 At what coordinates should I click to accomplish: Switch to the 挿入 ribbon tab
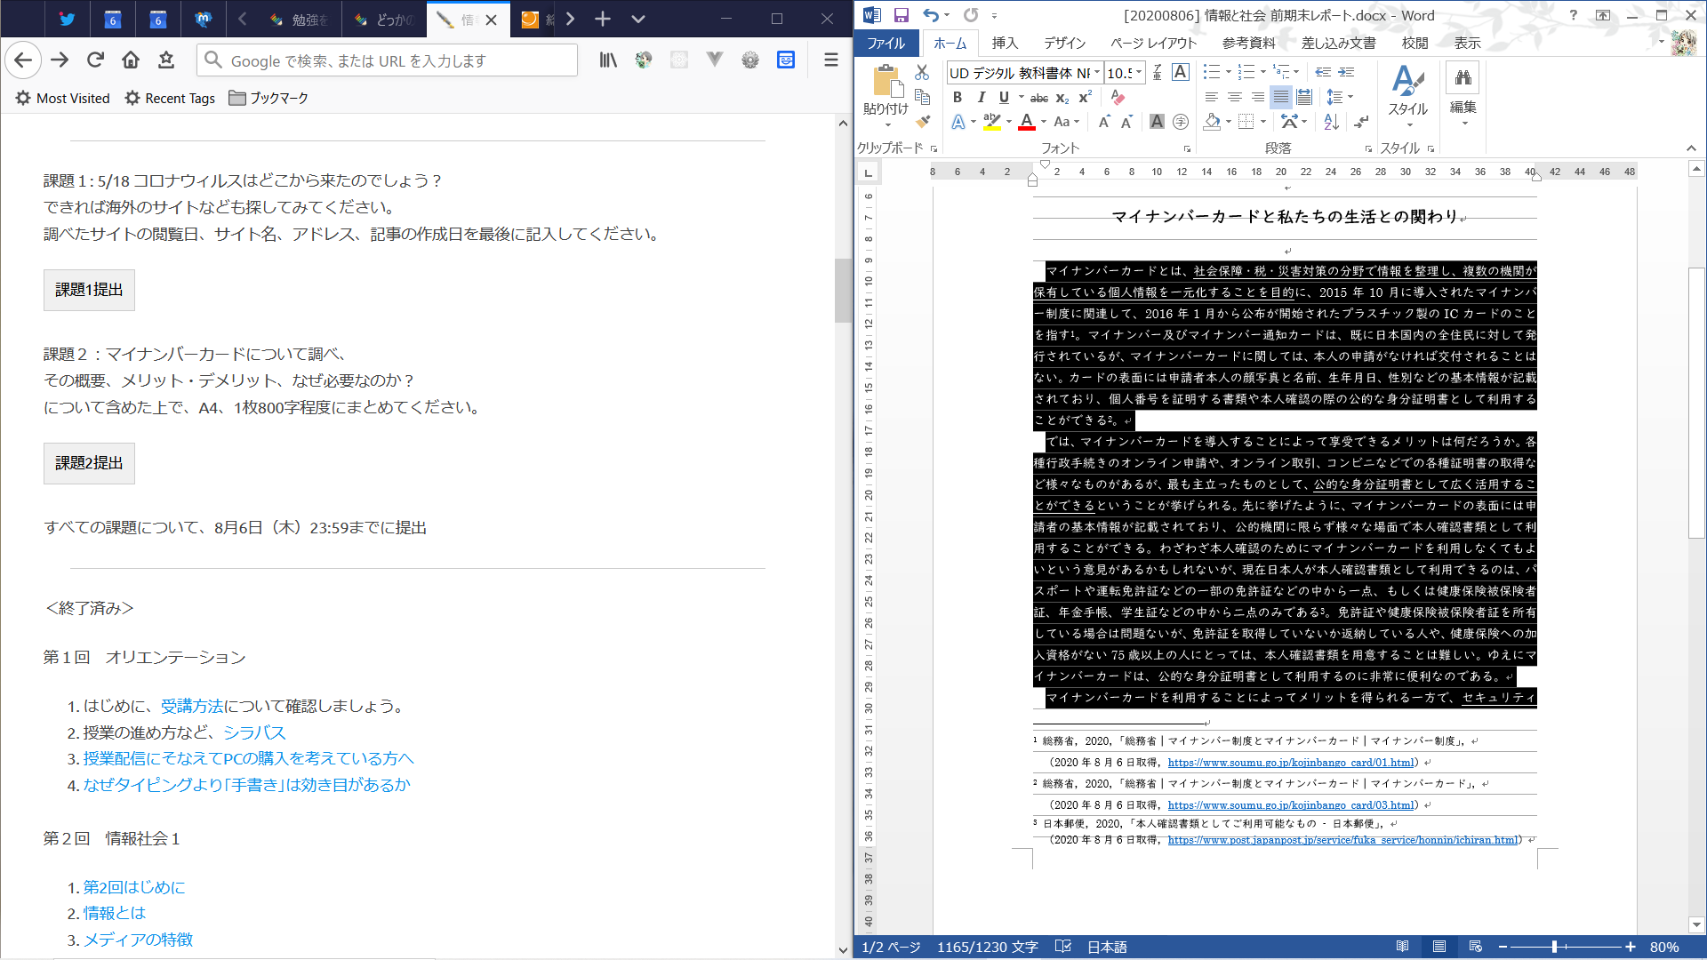tap(1004, 43)
